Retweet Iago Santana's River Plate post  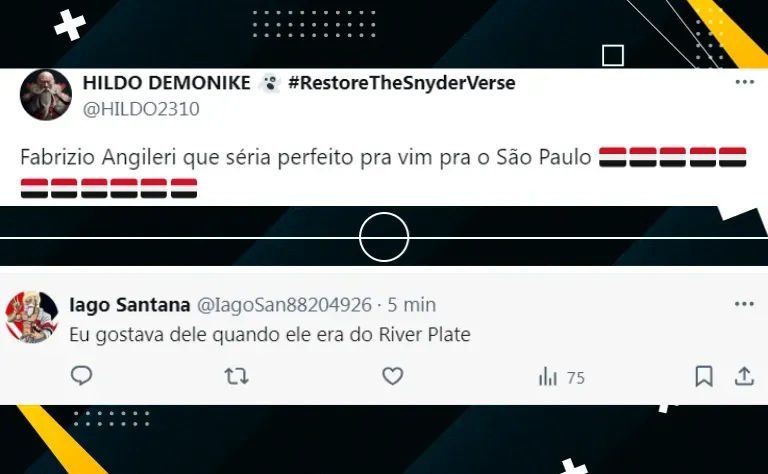(x=237, y=377)
